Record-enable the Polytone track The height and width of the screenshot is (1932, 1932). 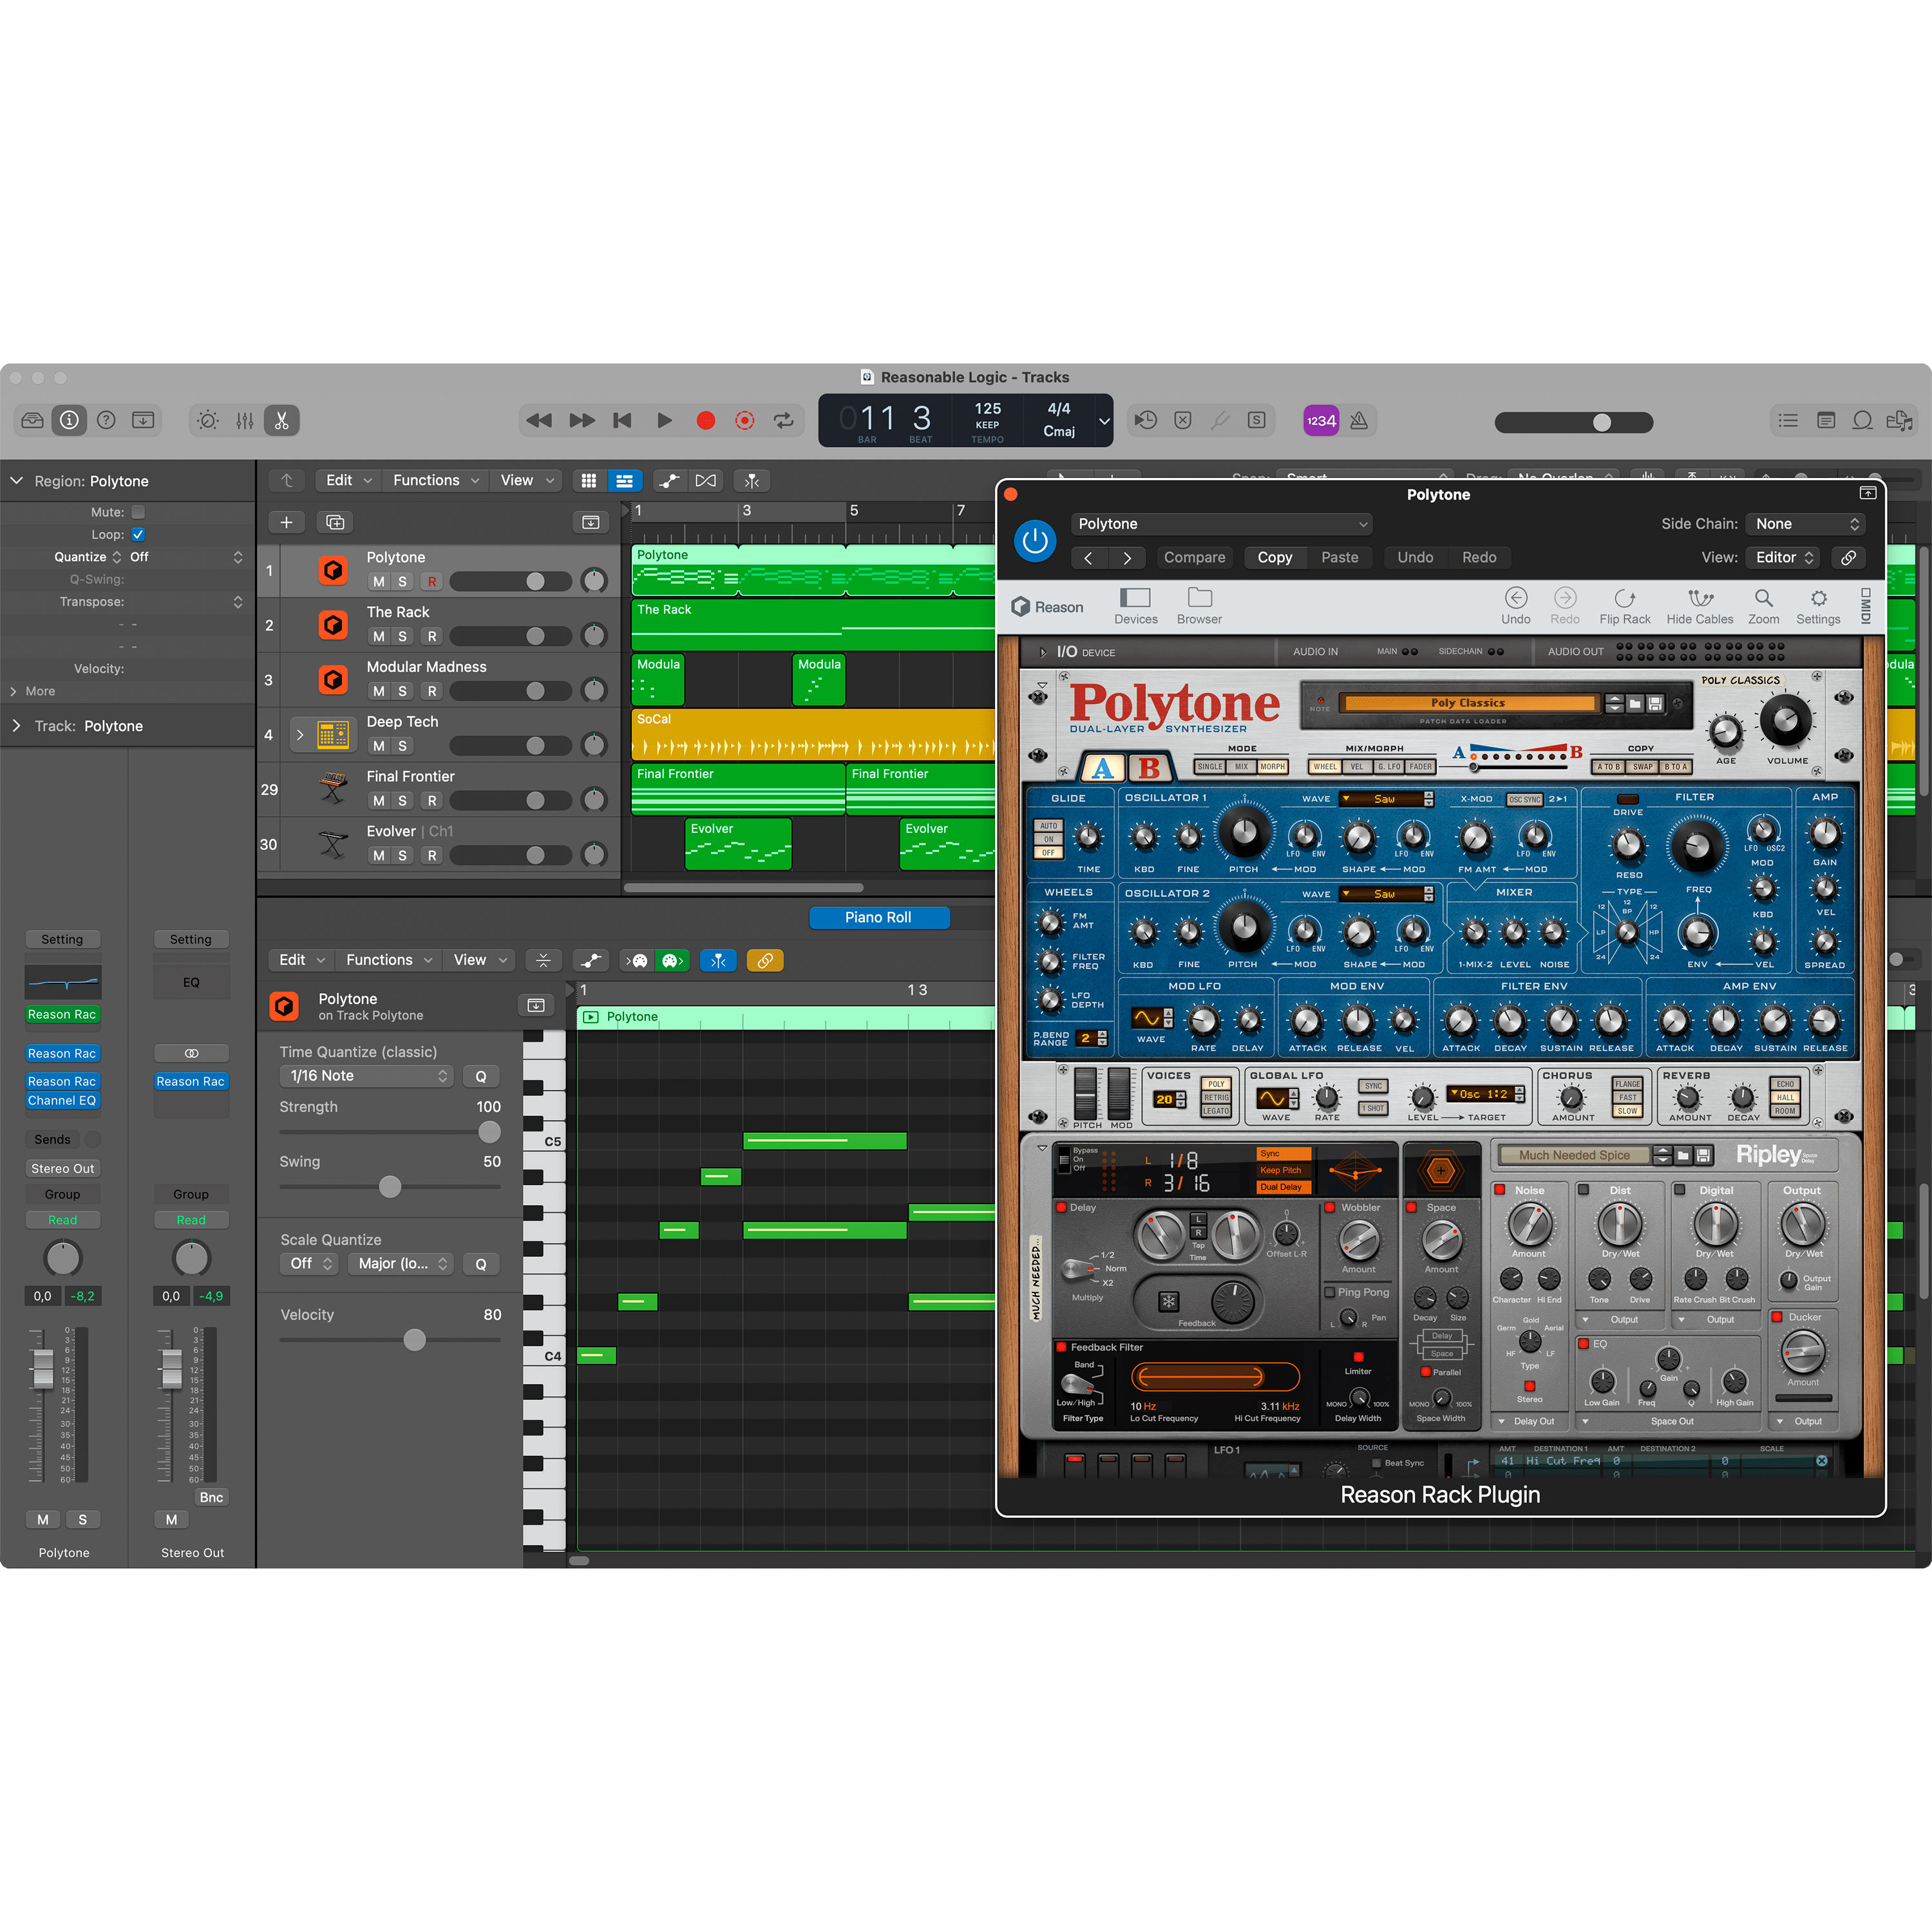click(431, 581)
